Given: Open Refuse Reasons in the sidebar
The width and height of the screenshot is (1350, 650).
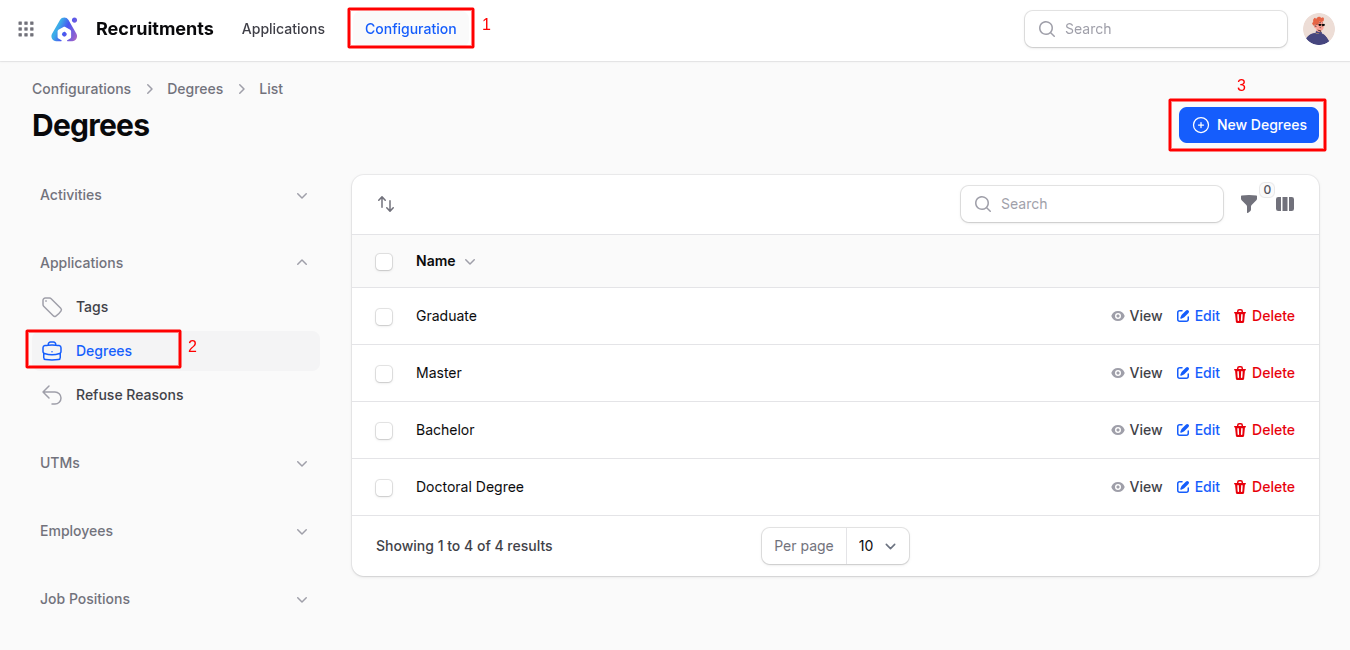Looking at the screenshot, I should click(129, 395).
